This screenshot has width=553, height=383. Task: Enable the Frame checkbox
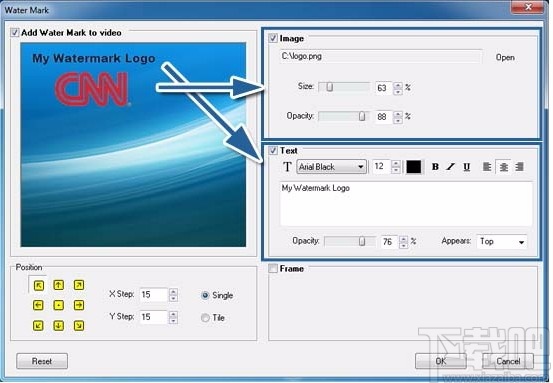(x=273, y=269)
